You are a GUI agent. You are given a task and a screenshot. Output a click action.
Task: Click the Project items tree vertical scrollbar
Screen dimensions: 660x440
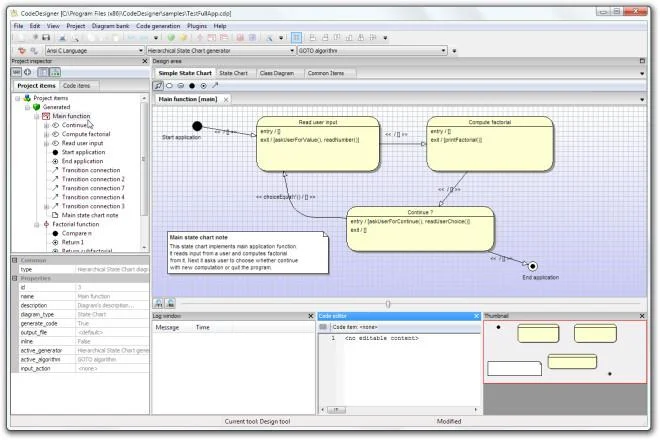[144, 173]
